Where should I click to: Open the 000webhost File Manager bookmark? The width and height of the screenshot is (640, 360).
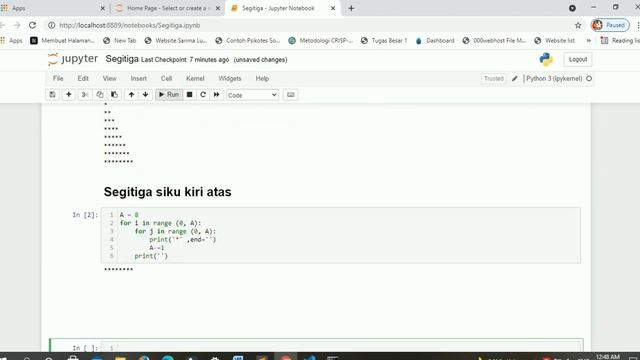click(x=494, y=40)
